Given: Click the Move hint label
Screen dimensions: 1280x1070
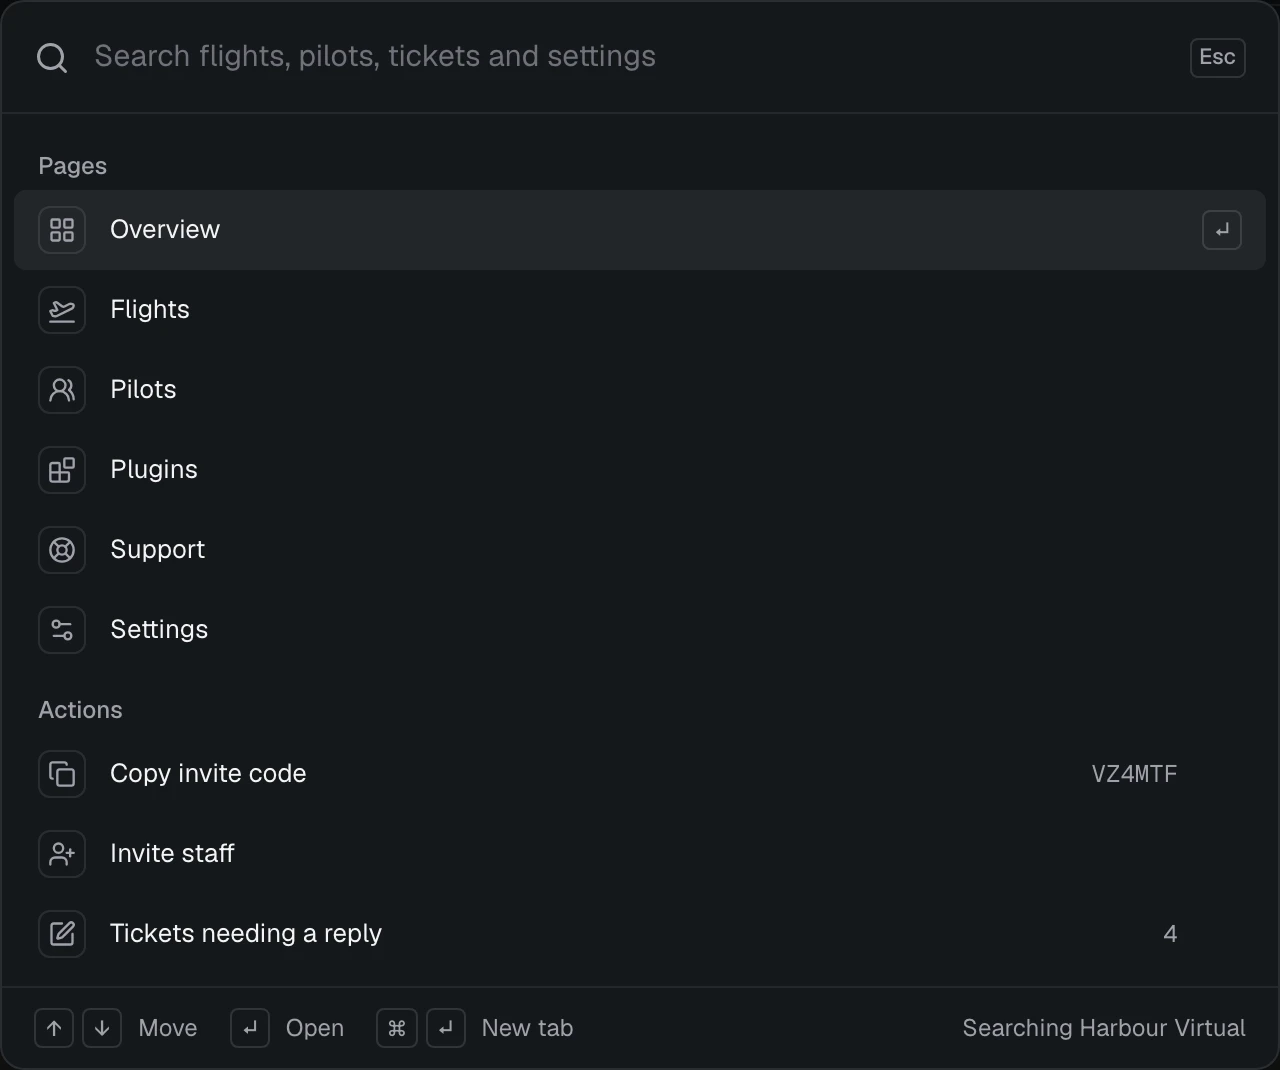Looking at the screenshot, I should click(168, 1028).
